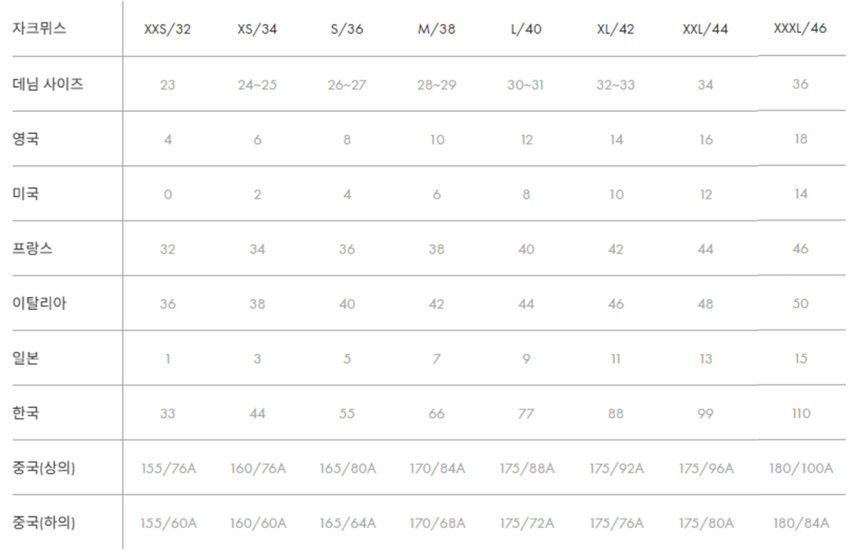Select the 한국 row label
The width and height of the screenshot is (860, 550).
(26, 412)
